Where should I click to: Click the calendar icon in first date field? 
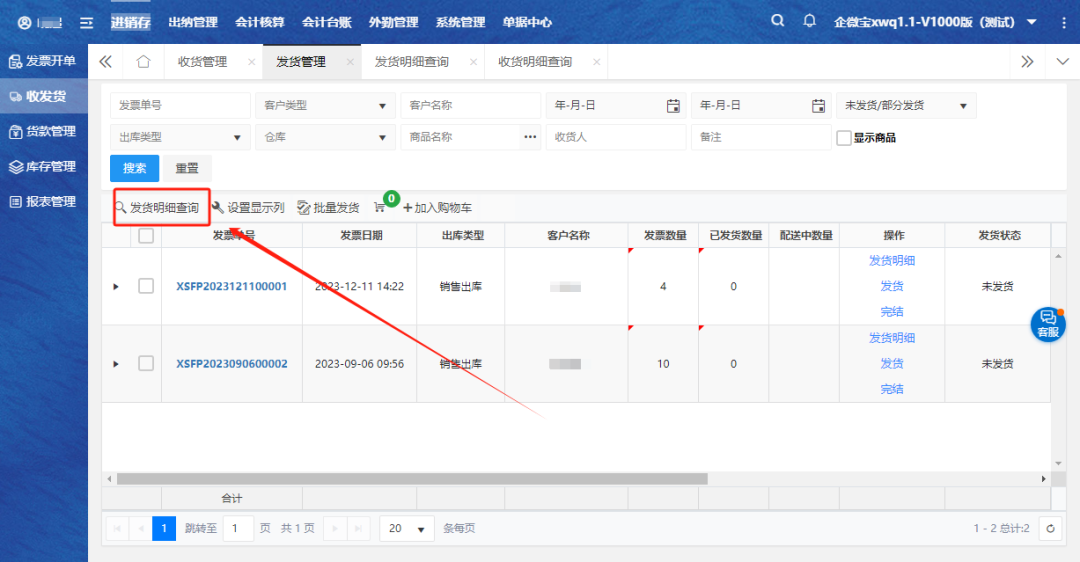point(673,106)
